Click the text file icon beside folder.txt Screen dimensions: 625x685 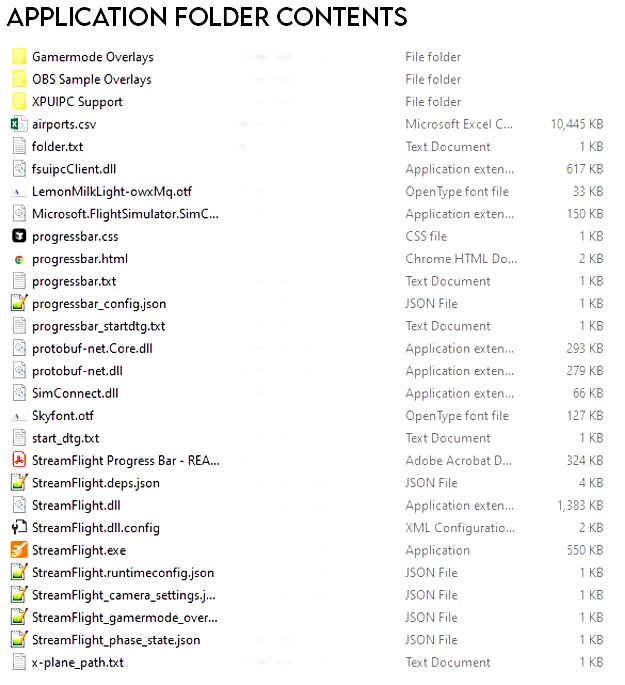pos(19,146)
